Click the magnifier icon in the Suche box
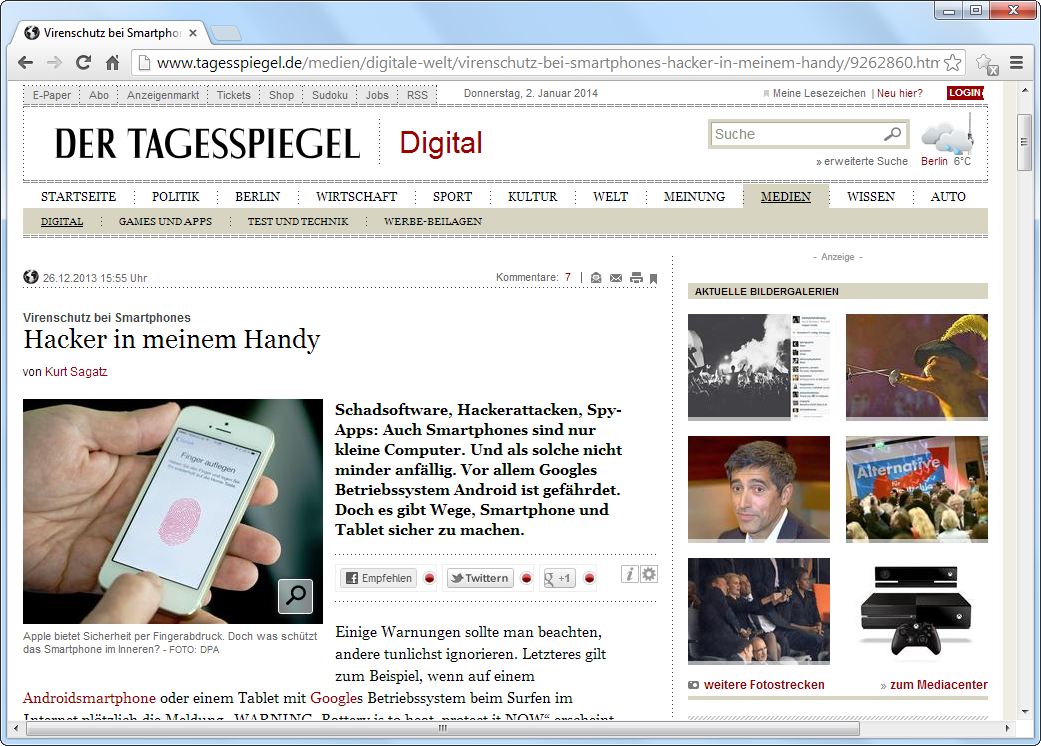 tap(892, 134)
